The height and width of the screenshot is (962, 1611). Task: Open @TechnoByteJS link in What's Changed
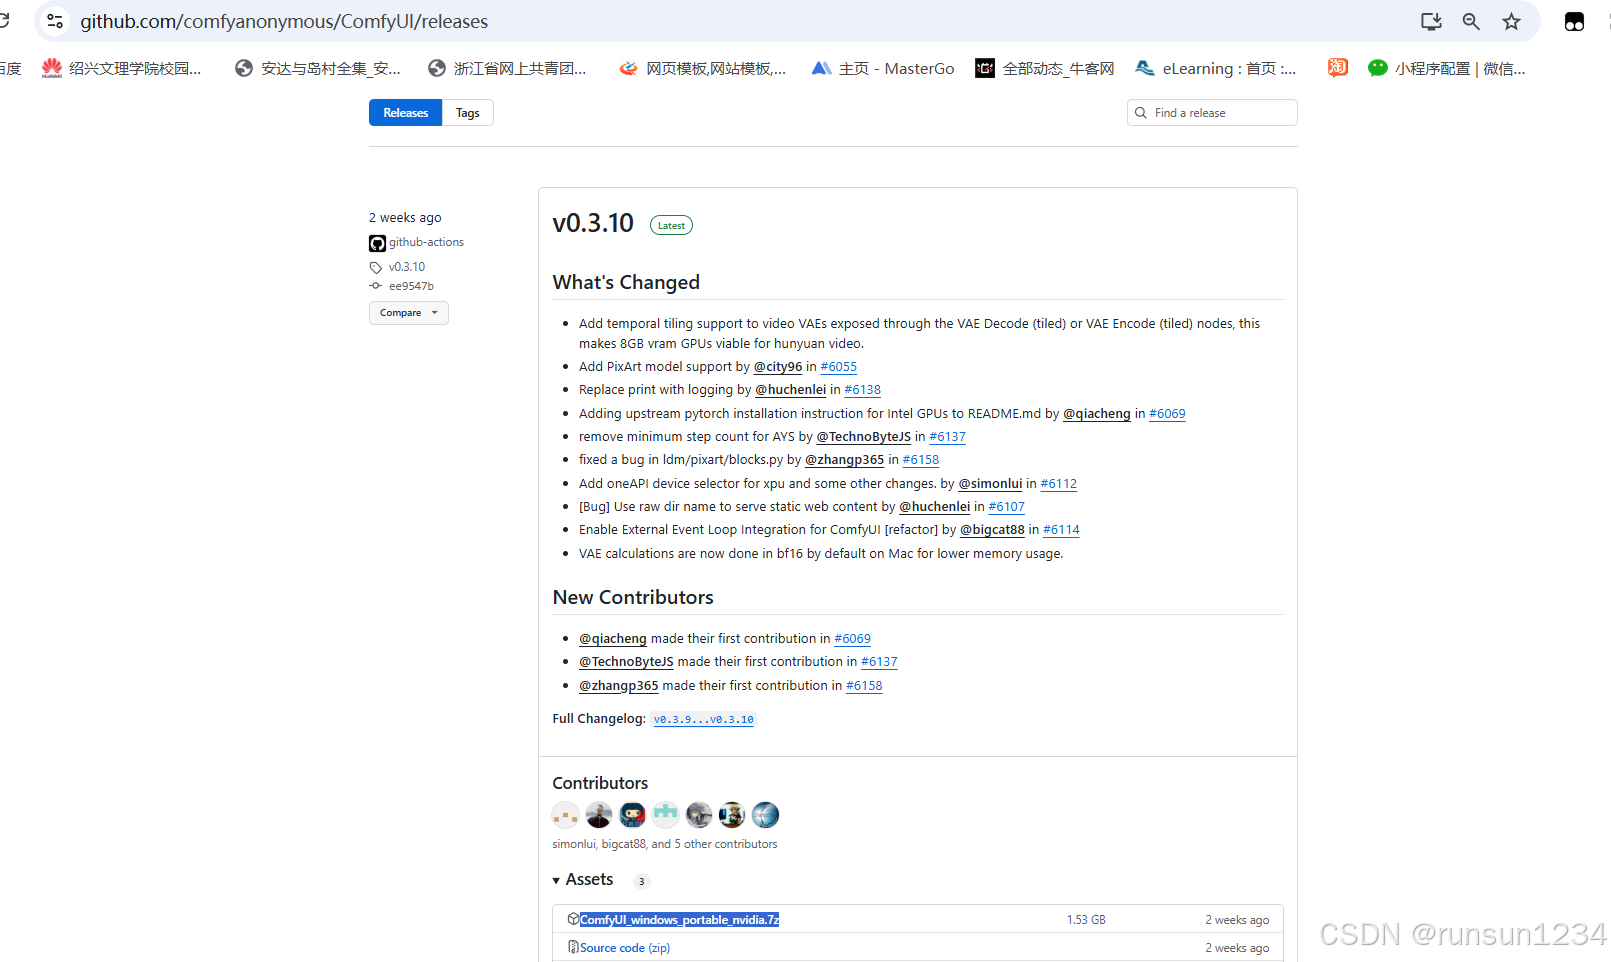click(864, 437)
